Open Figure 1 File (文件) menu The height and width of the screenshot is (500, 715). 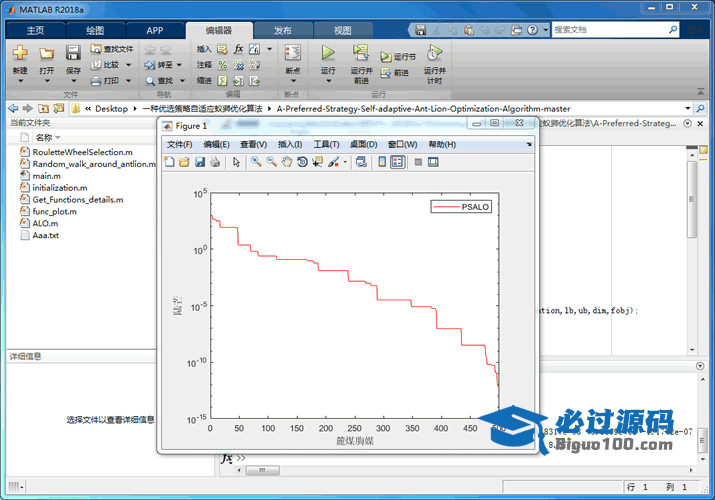point(179,144)
